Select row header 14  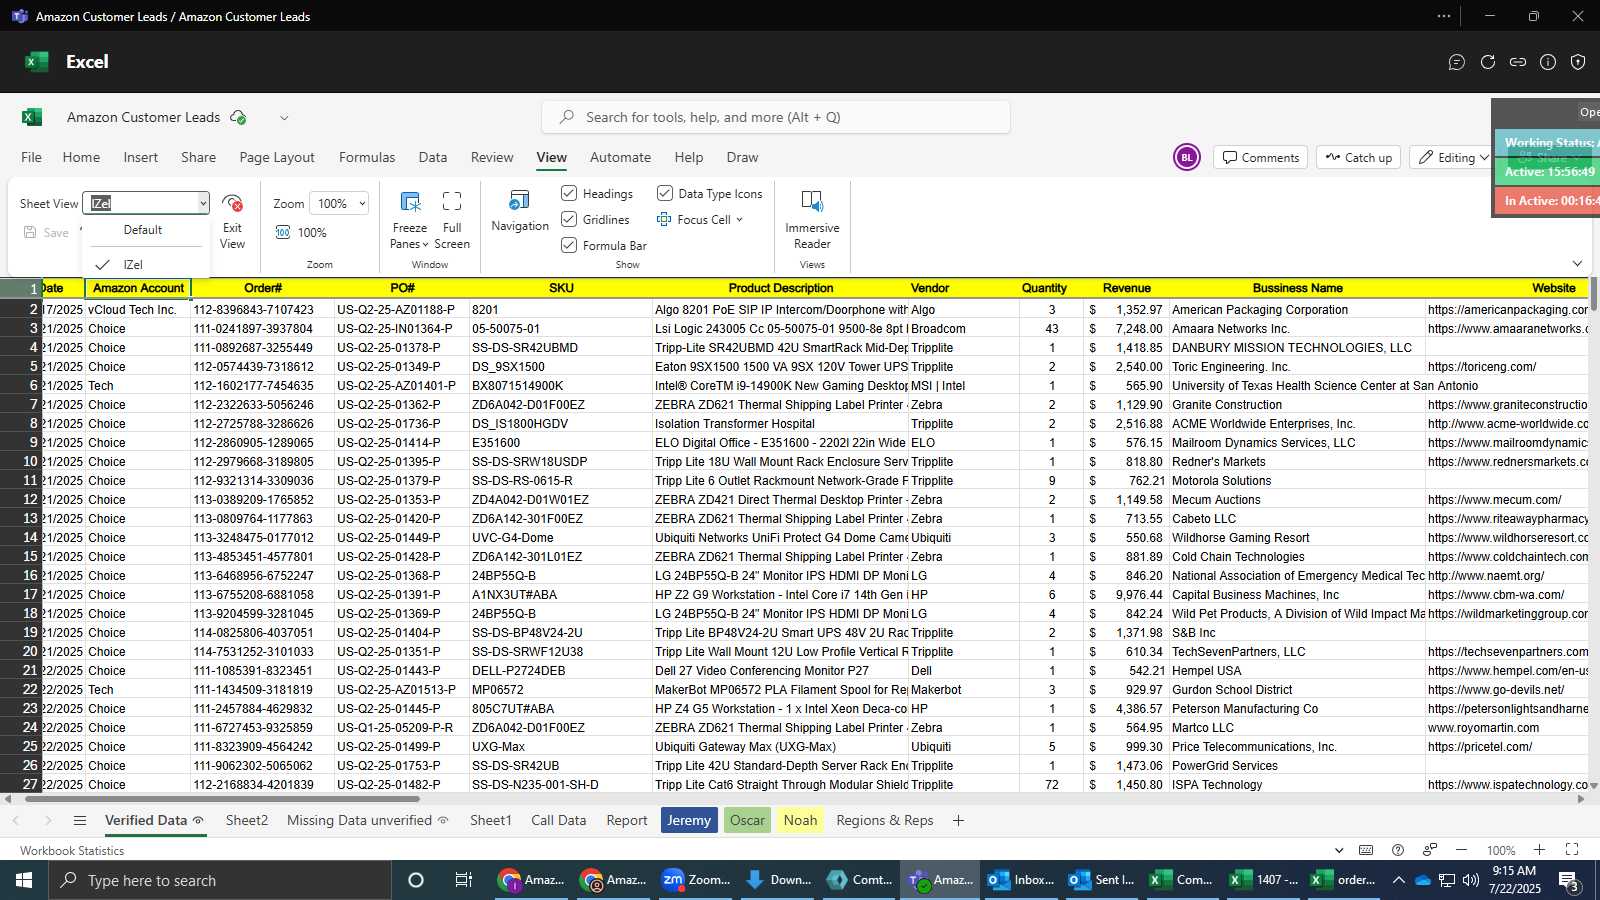click(21, 538)
